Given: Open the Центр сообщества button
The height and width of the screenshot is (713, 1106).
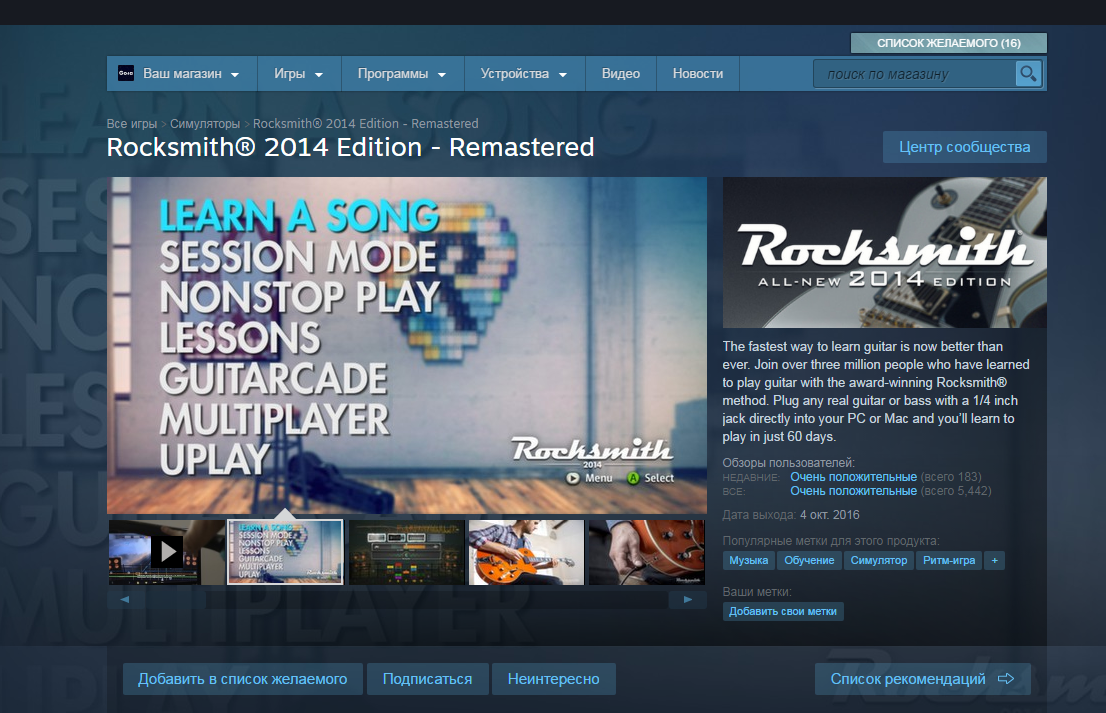Looking at the screenshot, I should 964,147.
